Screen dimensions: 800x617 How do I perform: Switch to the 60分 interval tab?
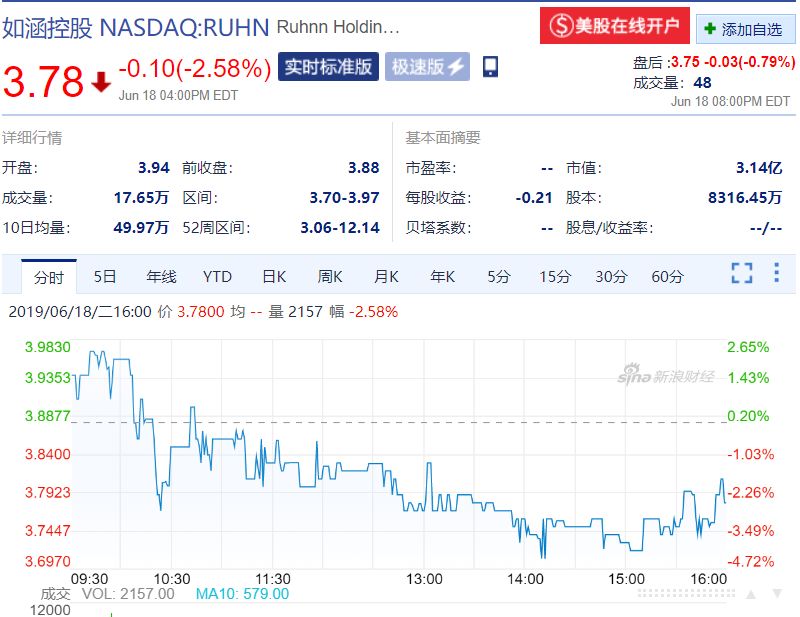coord(667,277)
